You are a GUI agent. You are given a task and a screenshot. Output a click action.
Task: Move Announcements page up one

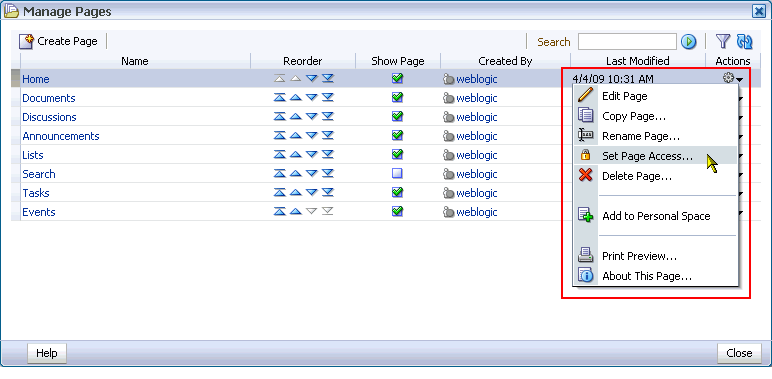pyautogui.click(x=295, y=135)
